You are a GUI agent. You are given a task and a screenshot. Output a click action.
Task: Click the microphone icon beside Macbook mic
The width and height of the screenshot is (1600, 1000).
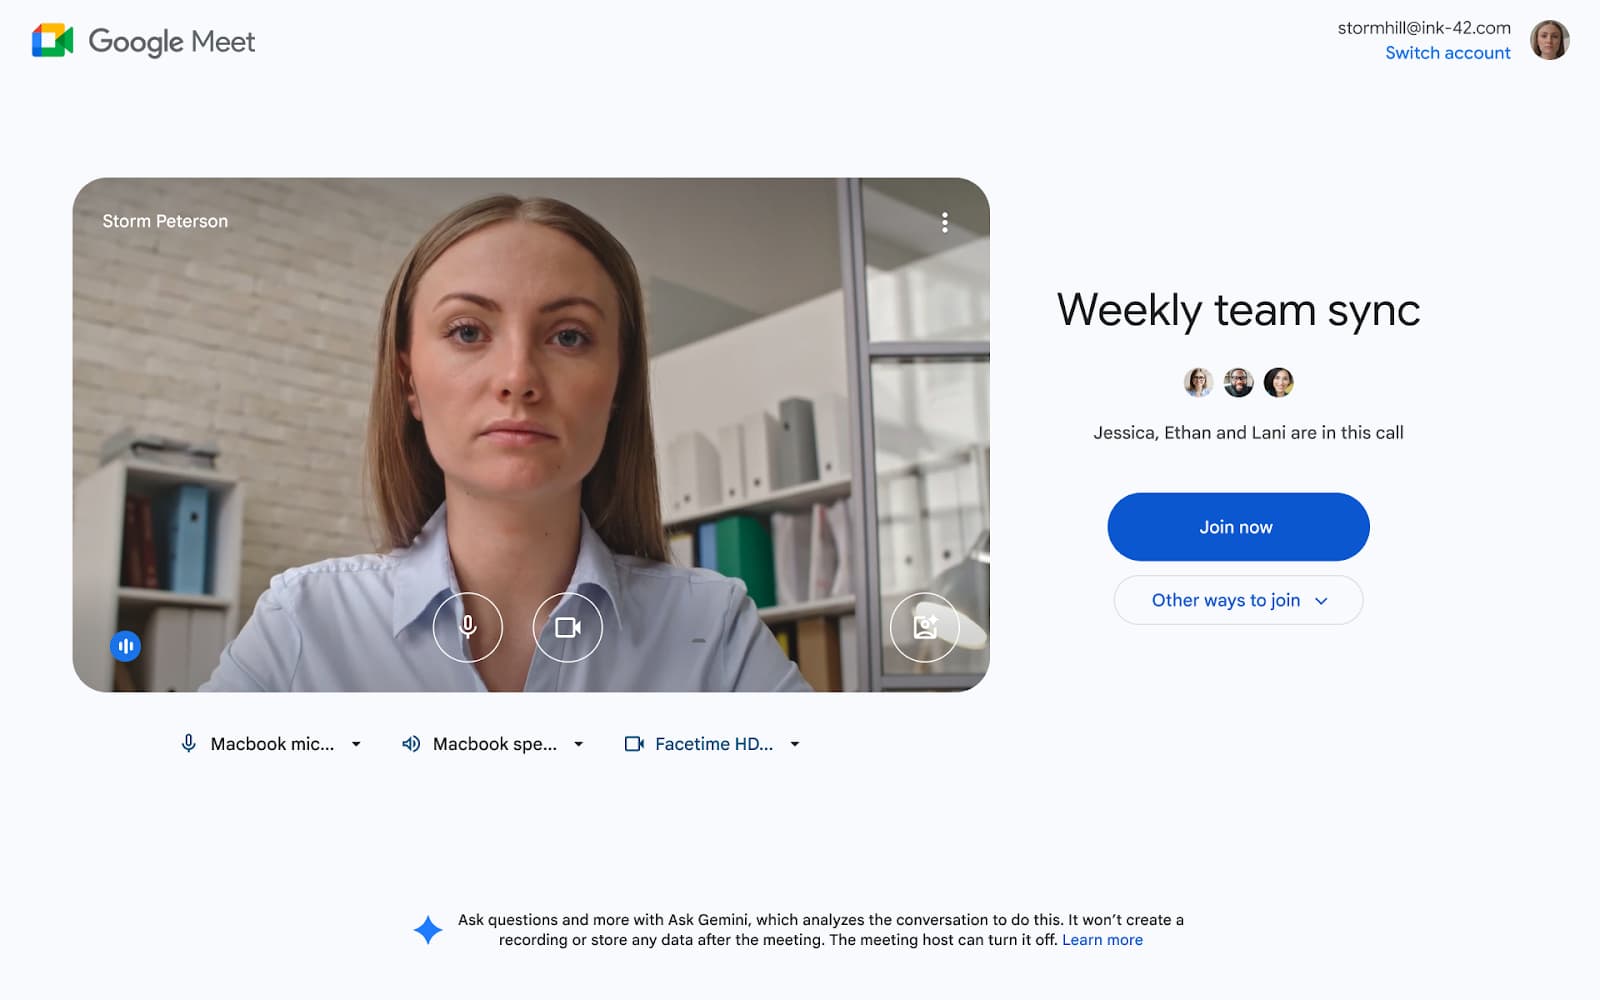(188, 744)
